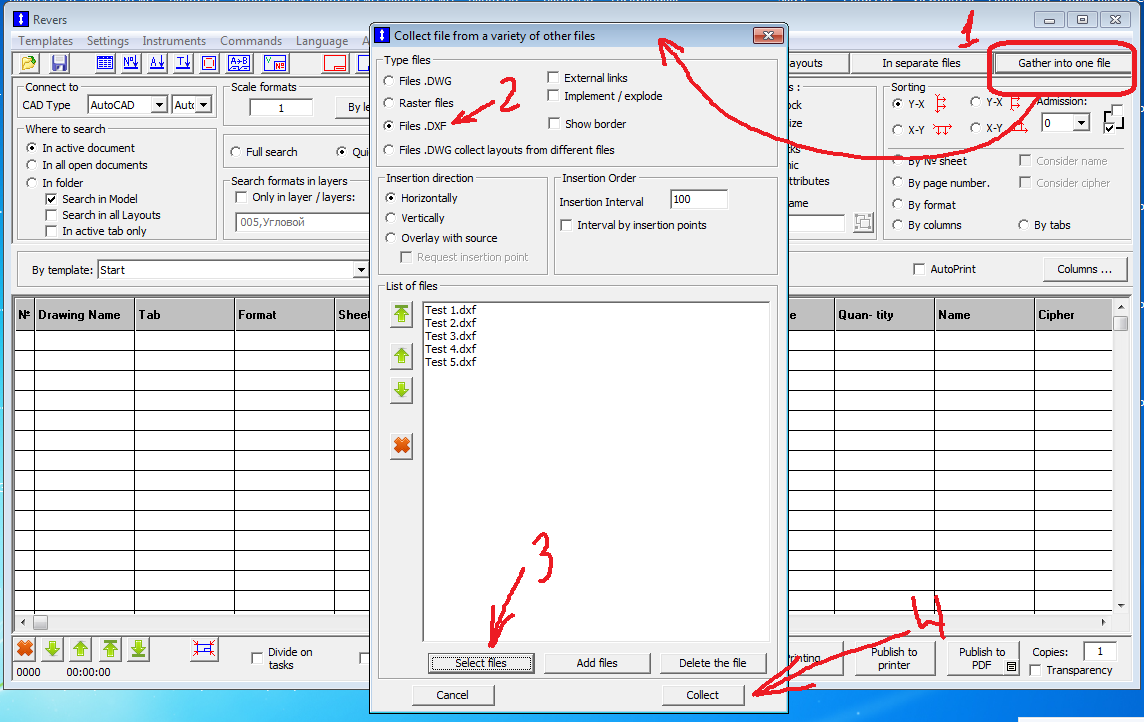Open Admission value dropdown
1144x722 pixels.
pyautogui.click(x=1081, y=123)
